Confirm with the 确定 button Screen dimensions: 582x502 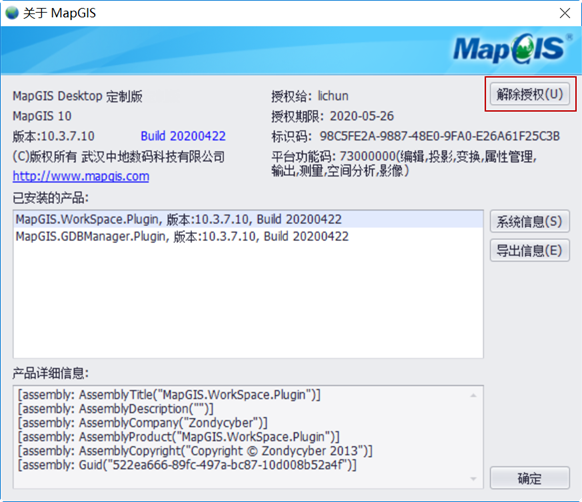tap(530, 478)
